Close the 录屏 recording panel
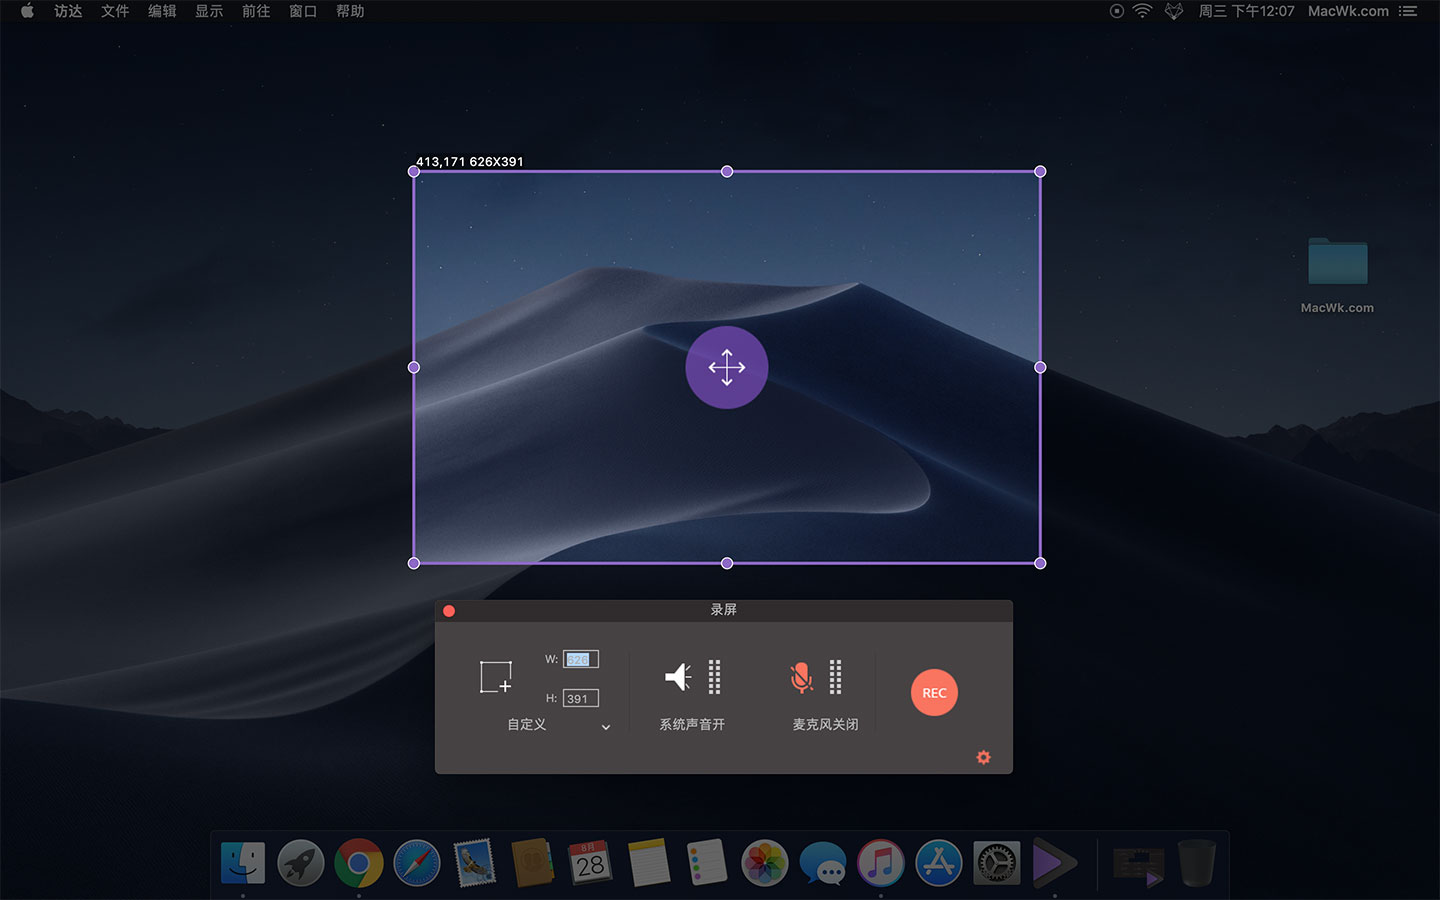1440x900 pixels. click(x=449, y=611)
